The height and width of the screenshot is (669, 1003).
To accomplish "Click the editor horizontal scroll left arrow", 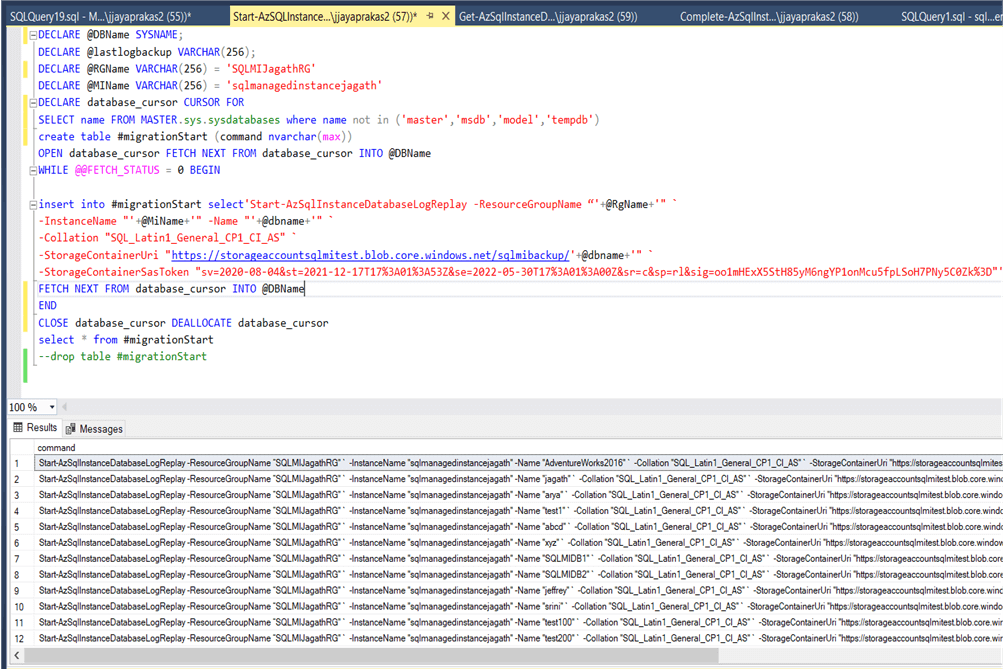I will tap(64, 408).
